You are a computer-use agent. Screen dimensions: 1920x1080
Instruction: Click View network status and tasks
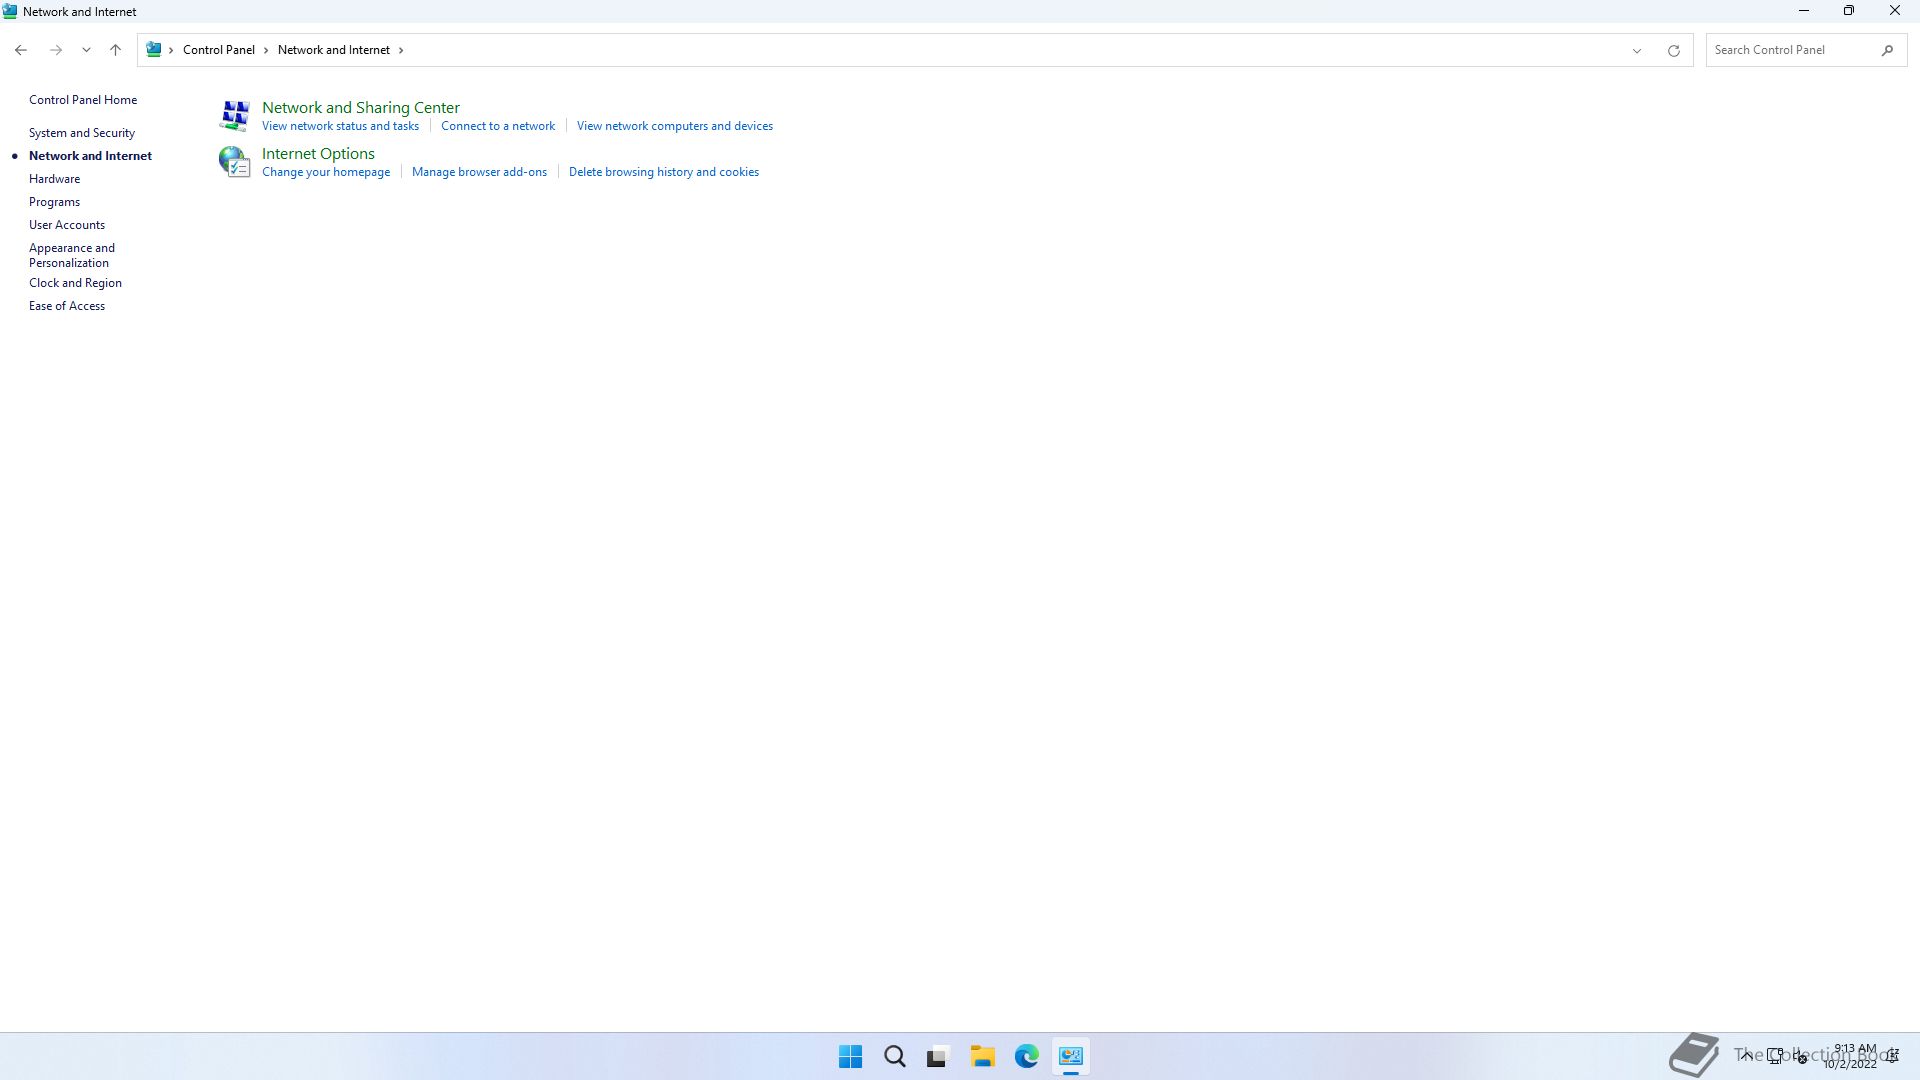click(x=340, y=126)
